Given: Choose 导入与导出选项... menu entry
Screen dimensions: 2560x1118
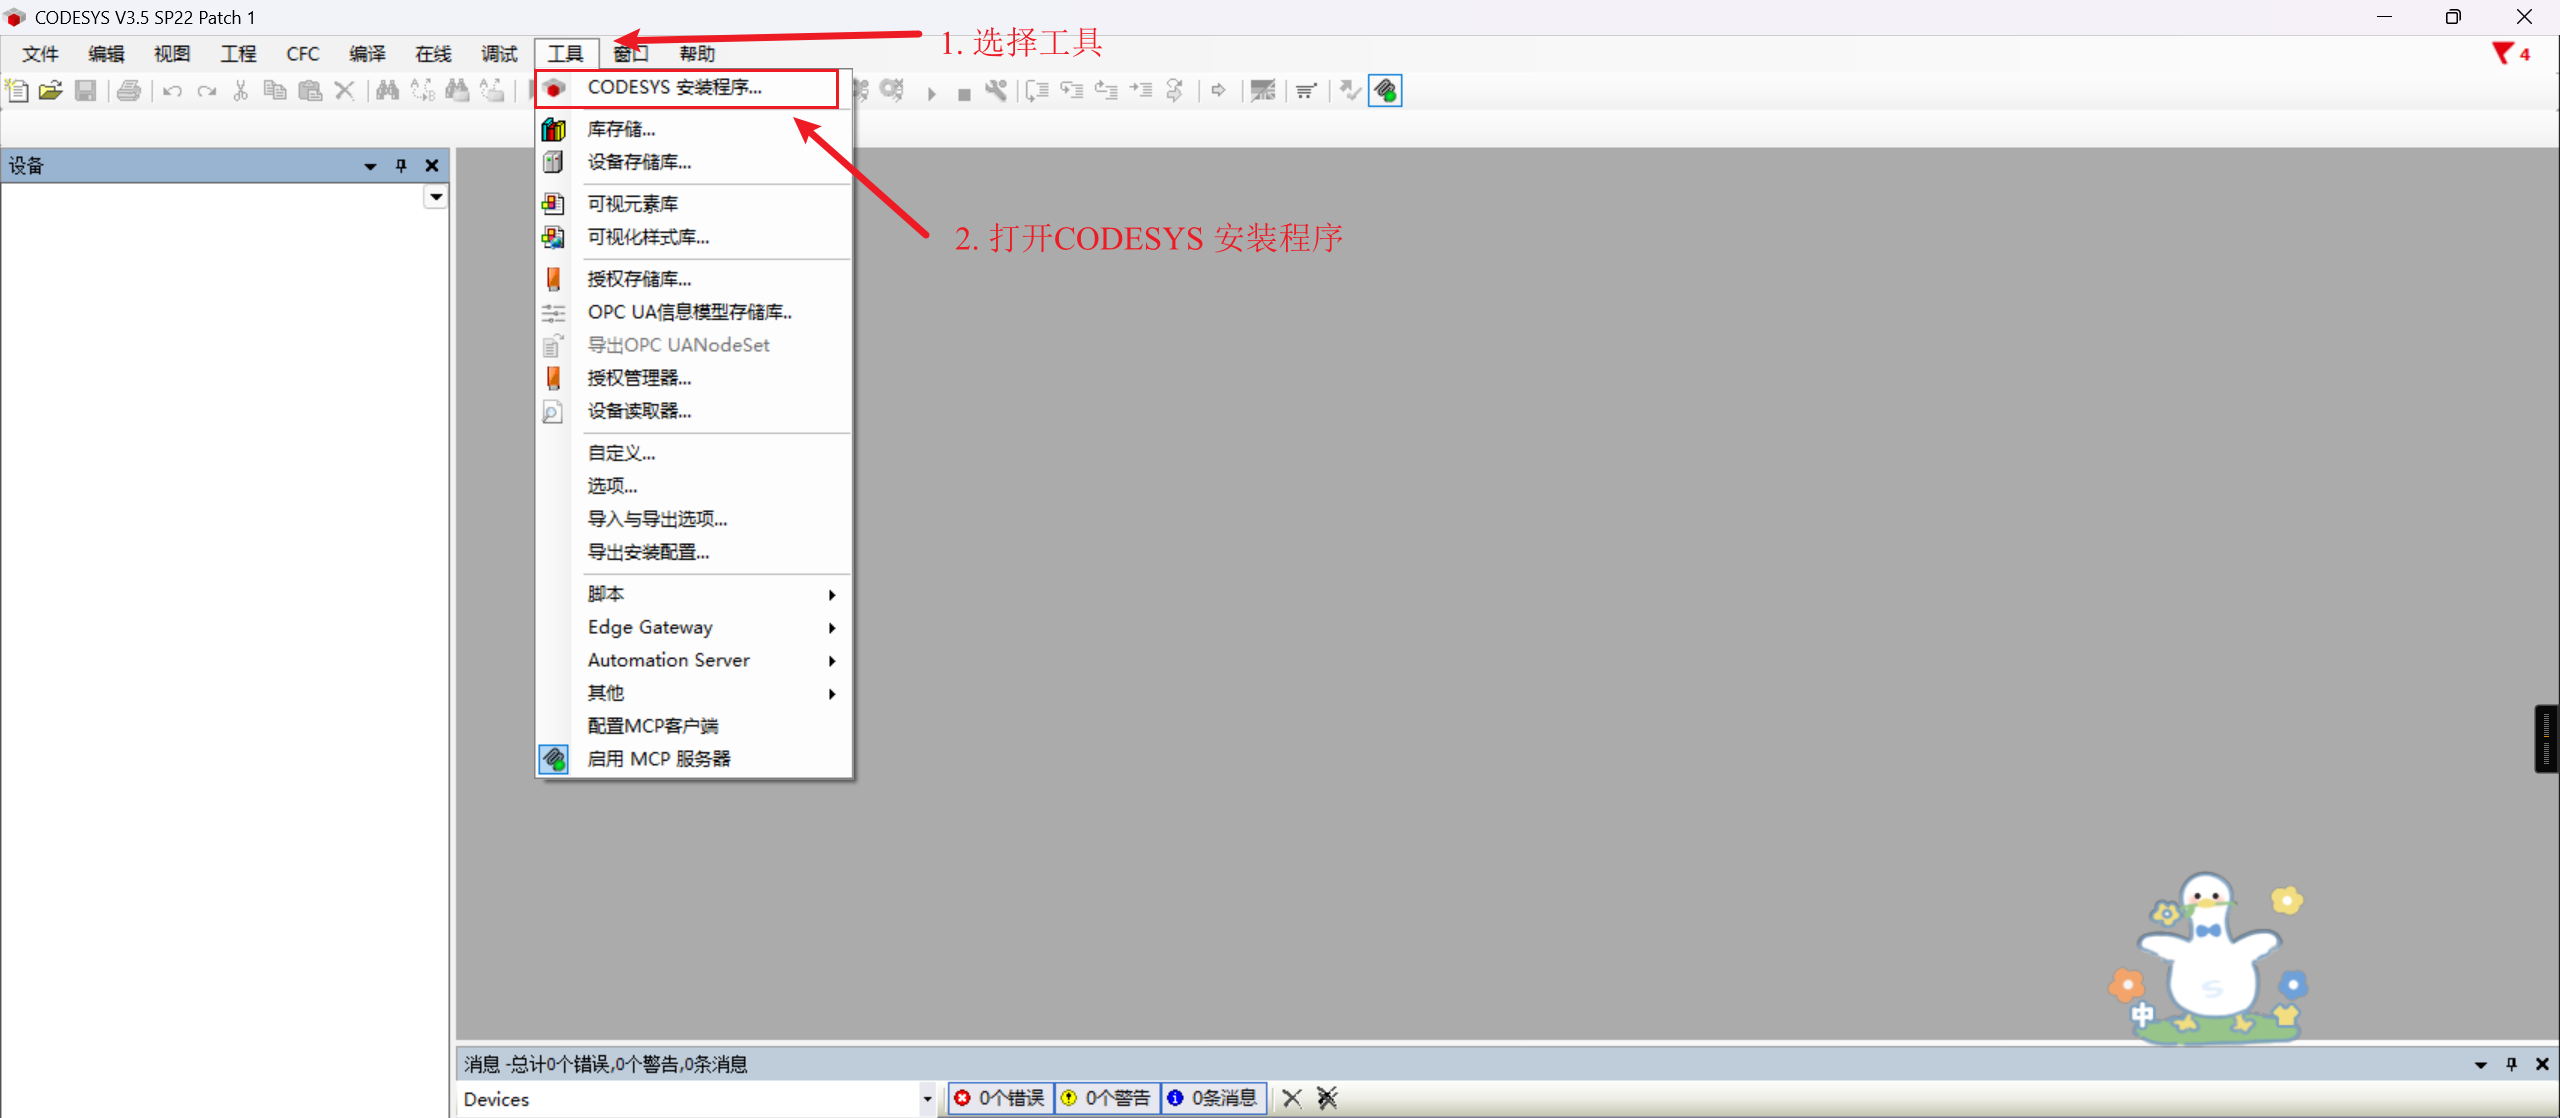Looking at the screenshot, I should (694, 519).
